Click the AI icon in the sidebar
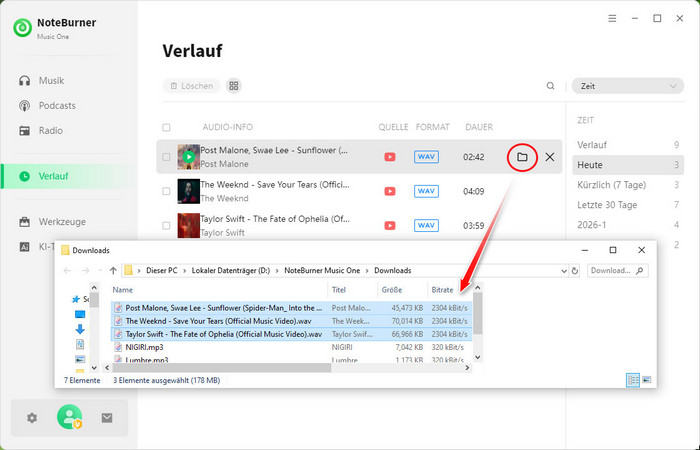The width and height of the screenshot is (700, 450). 25,247
